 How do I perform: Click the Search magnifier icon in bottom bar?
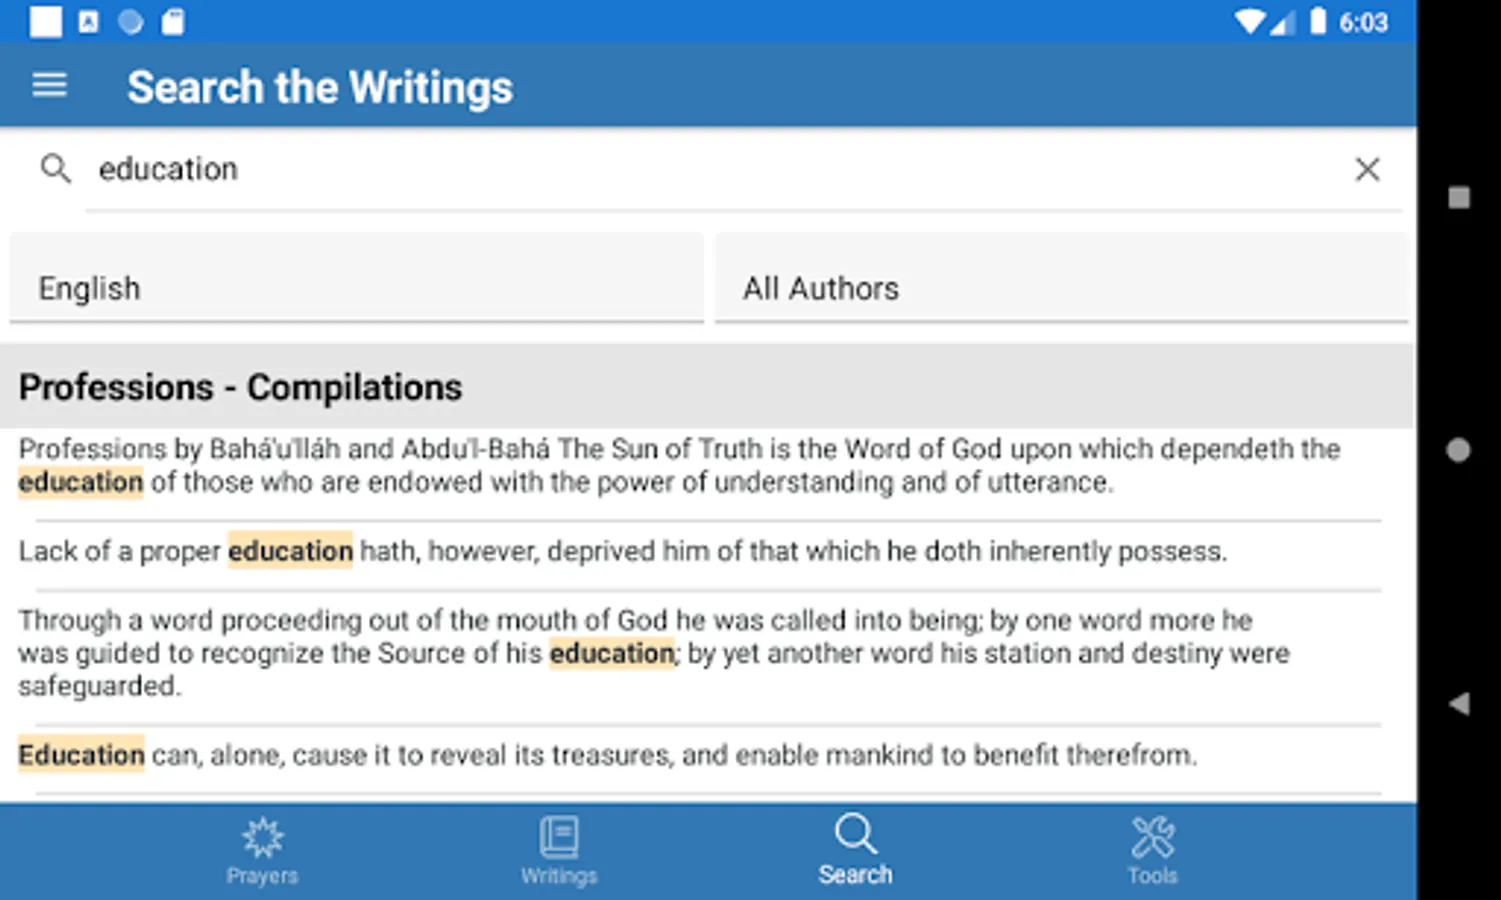tap(855, 834)
